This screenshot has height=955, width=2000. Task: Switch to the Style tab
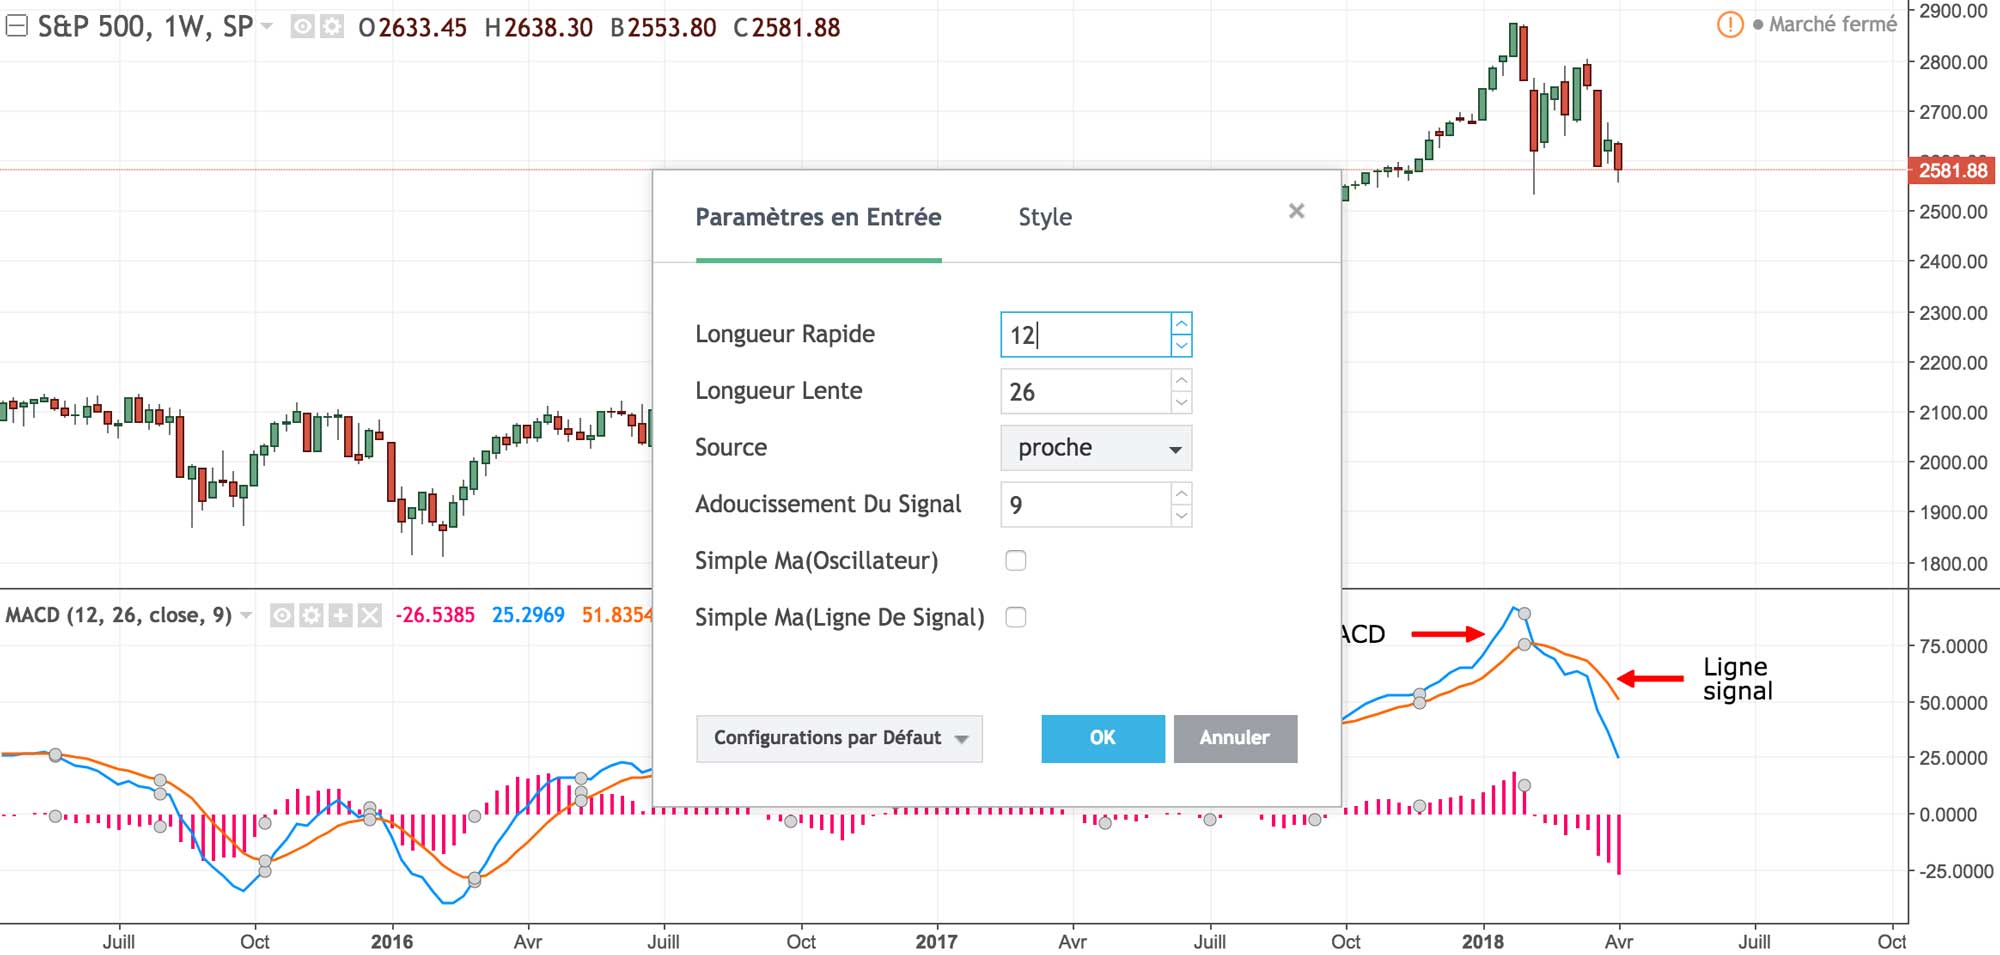click(x=1045, y=217)
